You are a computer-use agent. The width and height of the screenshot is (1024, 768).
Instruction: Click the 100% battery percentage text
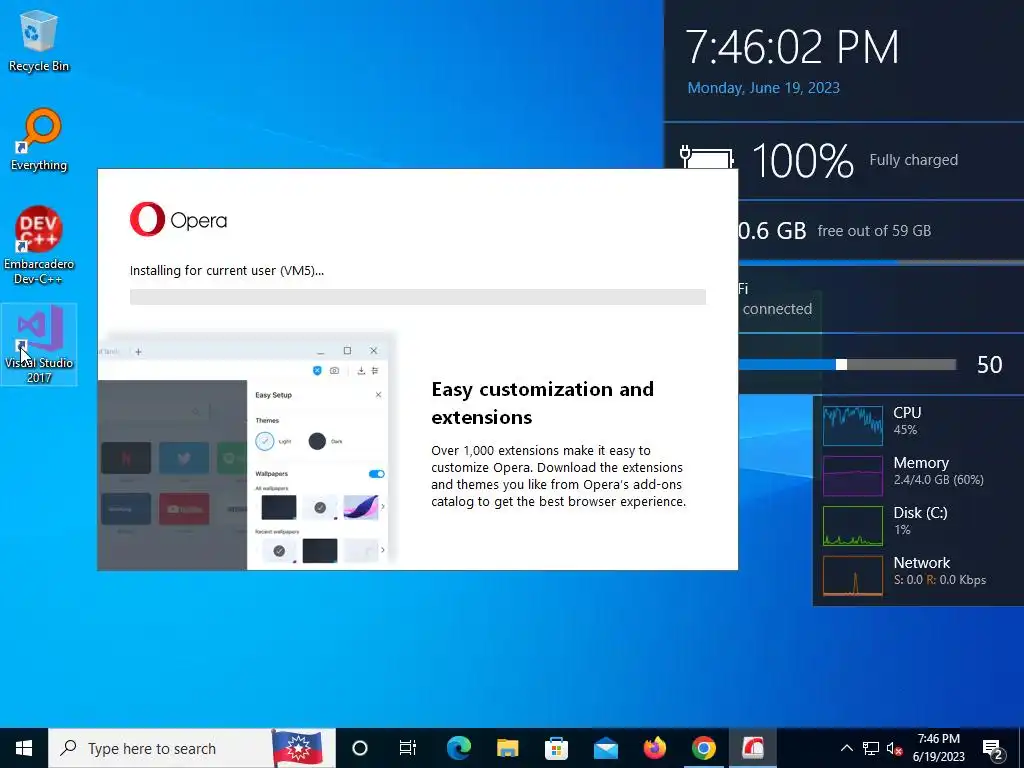[803, 160]
